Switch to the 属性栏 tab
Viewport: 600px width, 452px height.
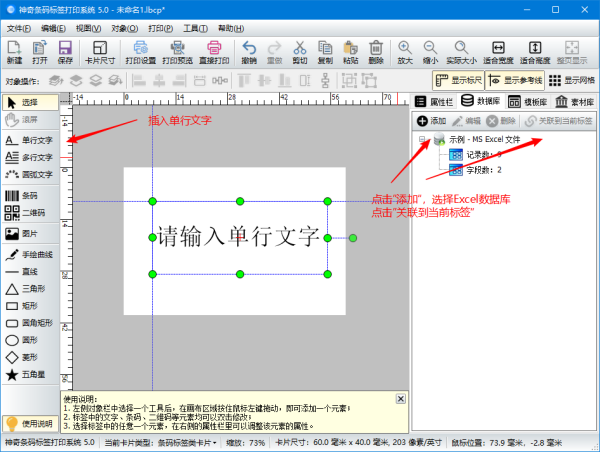point(434,102)
